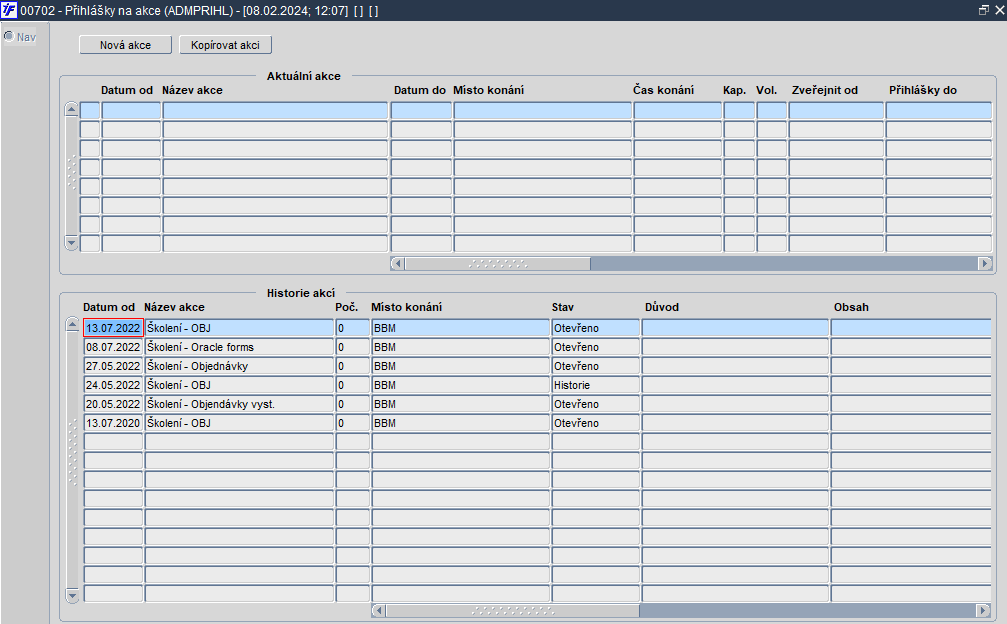
Task: Click Otevřeno status in 27.05.2022 row
Action: coord(595,366)
